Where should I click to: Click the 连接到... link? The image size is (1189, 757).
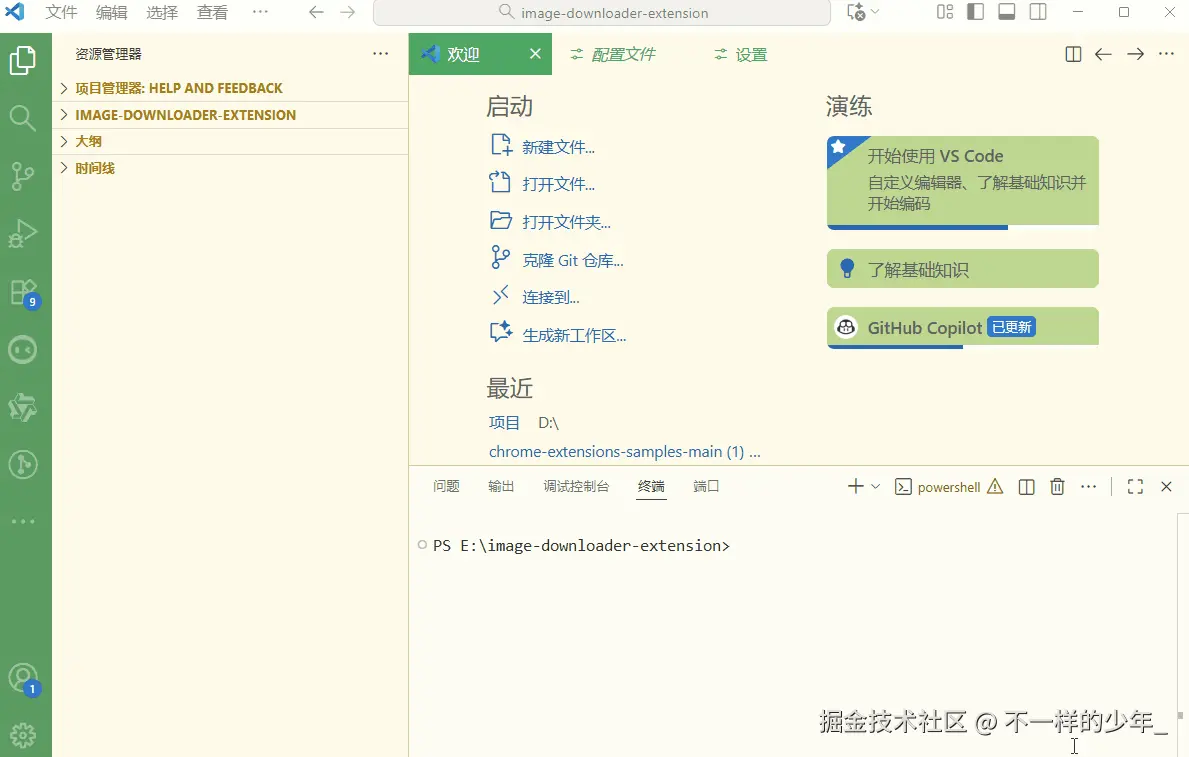pyautogui.click(x=551, y=297)
